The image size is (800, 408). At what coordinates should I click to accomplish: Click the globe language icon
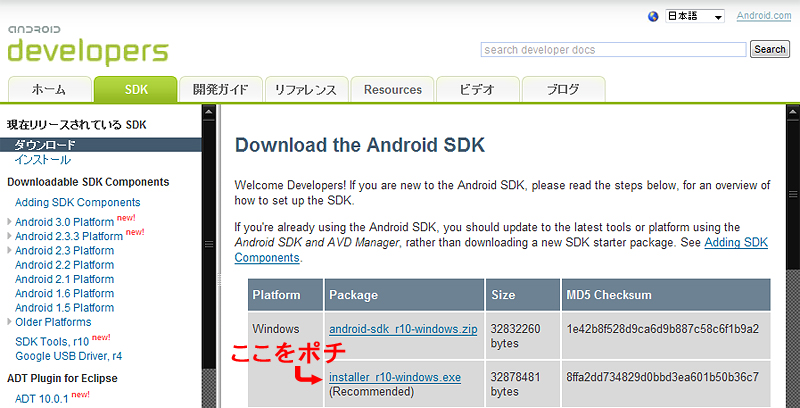(653, 16)
